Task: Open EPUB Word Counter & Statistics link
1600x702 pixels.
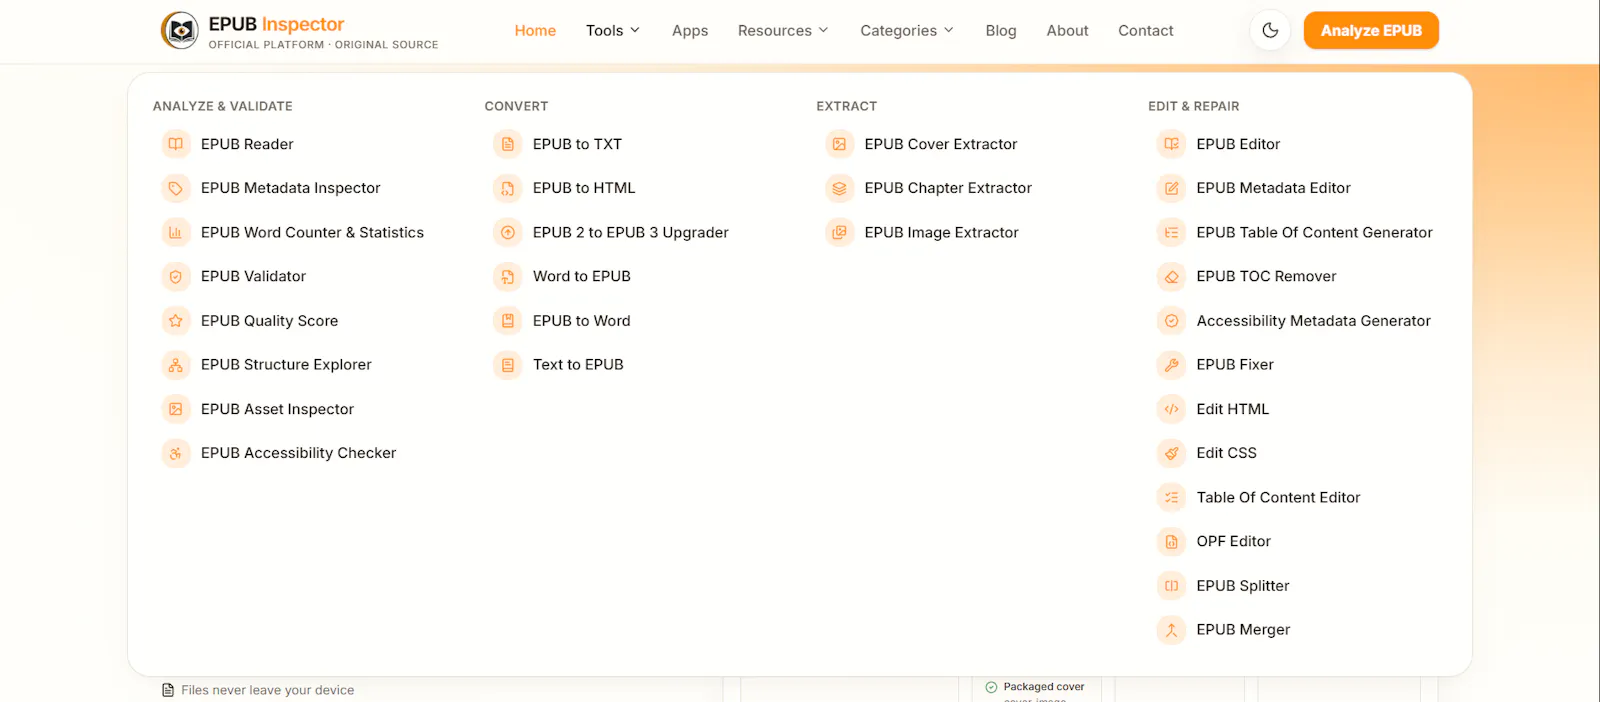Action: pyautogui.click(x=312, y=232)
